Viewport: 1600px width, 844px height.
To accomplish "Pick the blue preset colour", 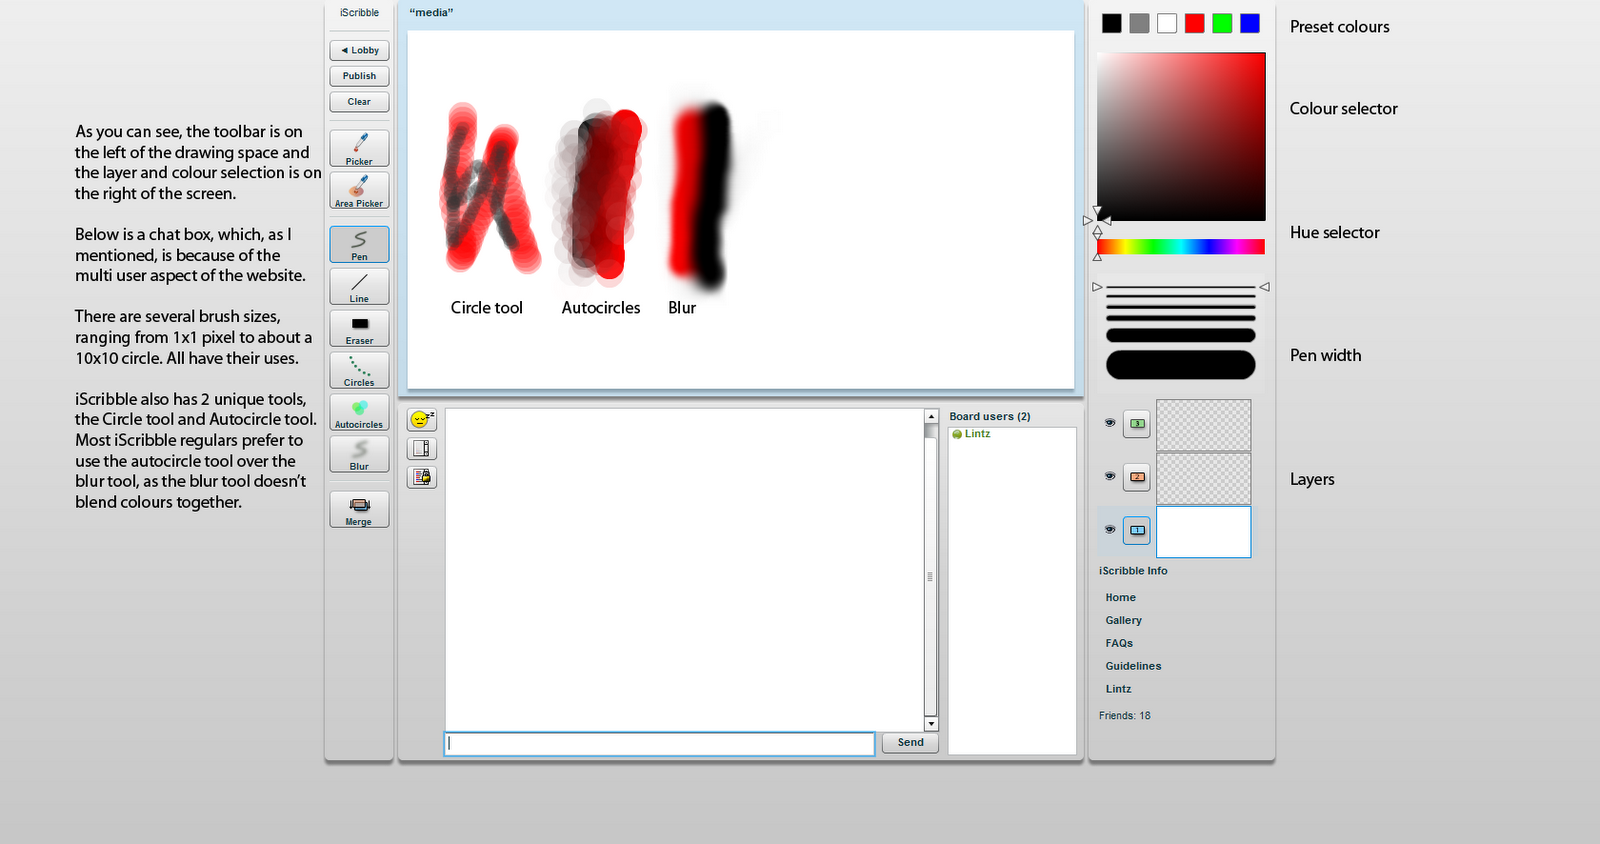I will [1250, 24].
